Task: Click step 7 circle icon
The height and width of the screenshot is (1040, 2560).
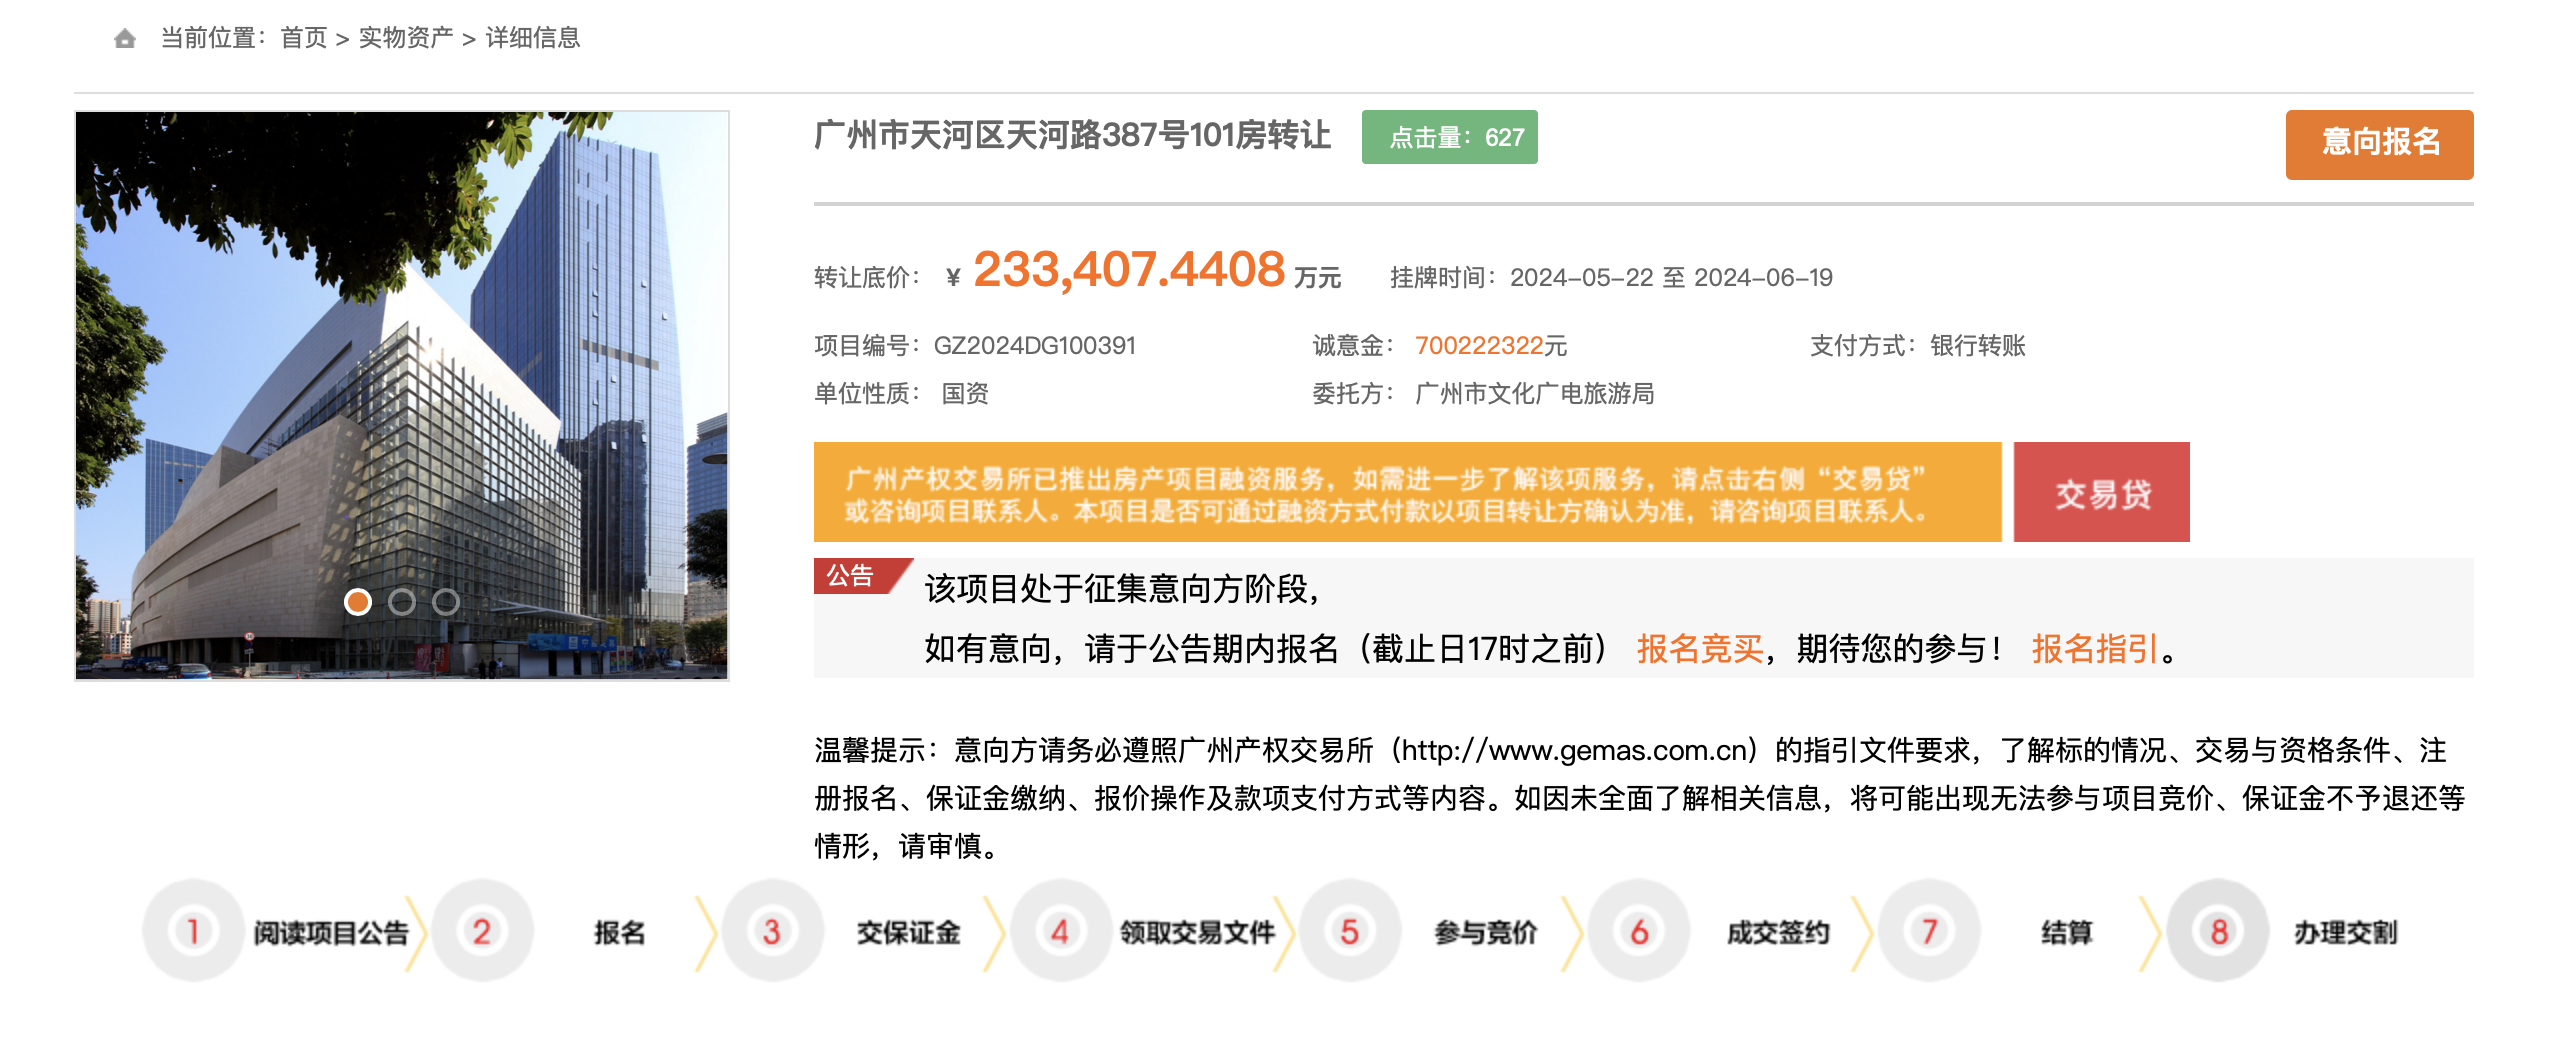Action: [x=1928, y=931]
